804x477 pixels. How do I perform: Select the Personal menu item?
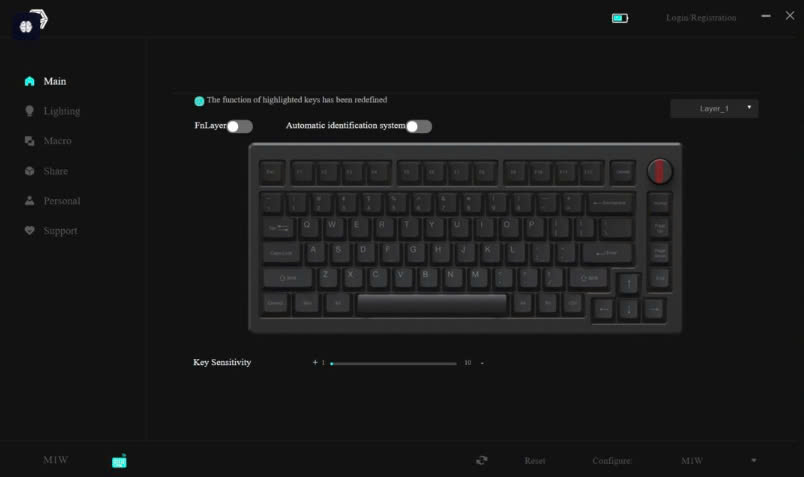(62, 201)
